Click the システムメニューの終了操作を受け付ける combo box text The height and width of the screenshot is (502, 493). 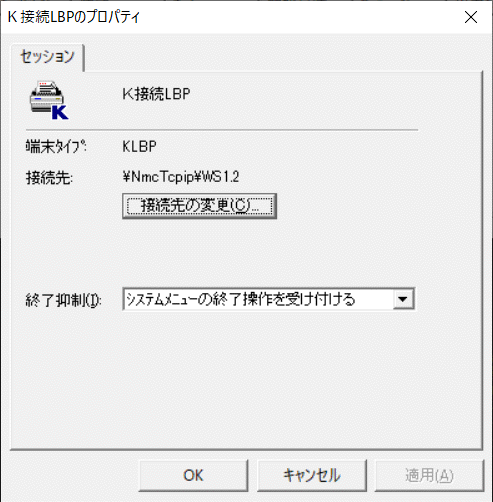pyautogui.click(x=241, y=299)
